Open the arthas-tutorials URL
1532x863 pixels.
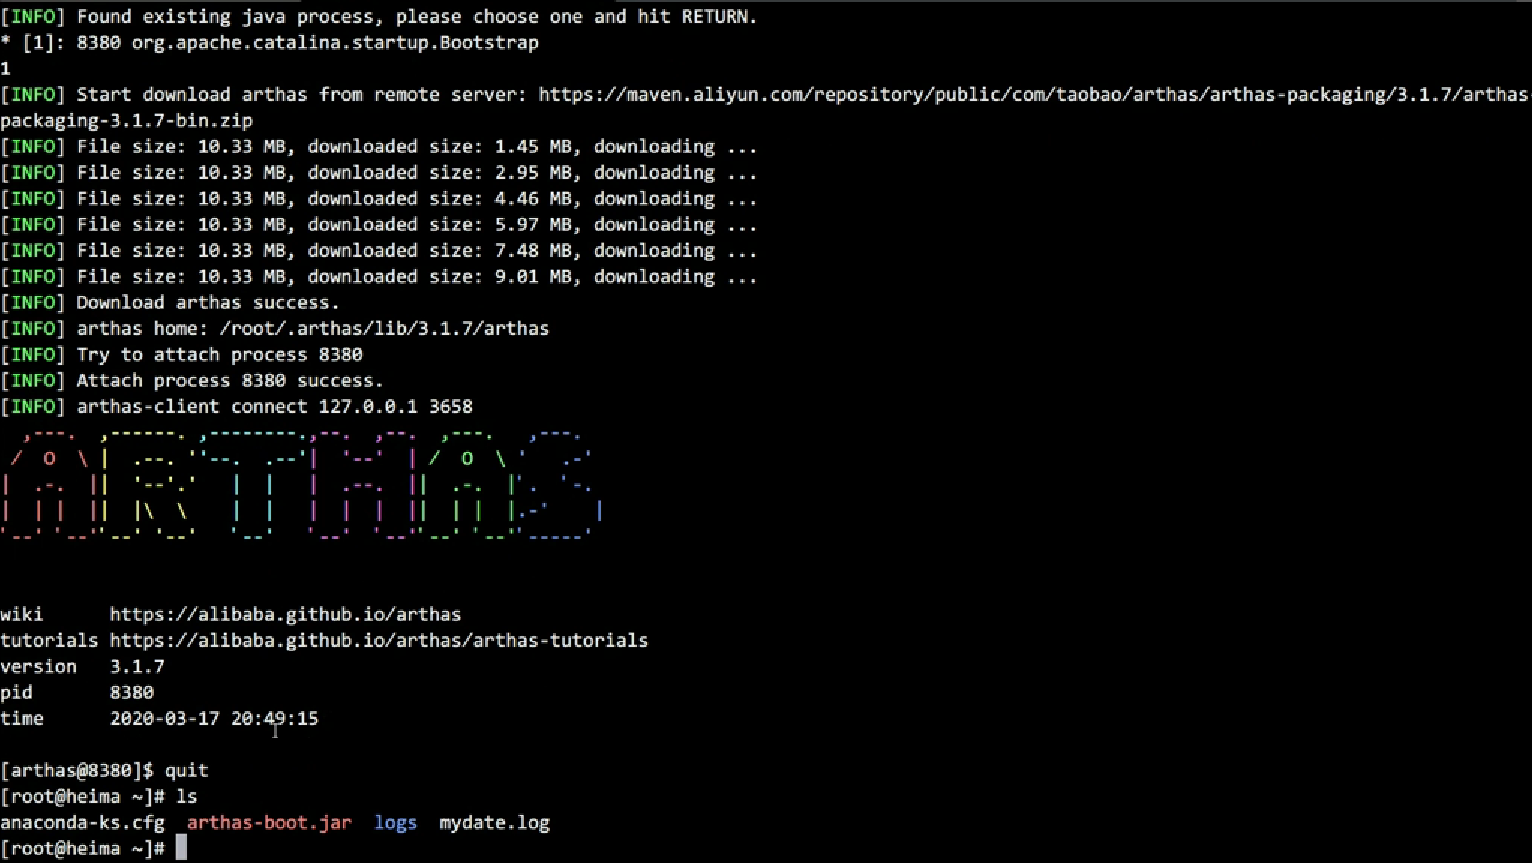pos(378,640)
